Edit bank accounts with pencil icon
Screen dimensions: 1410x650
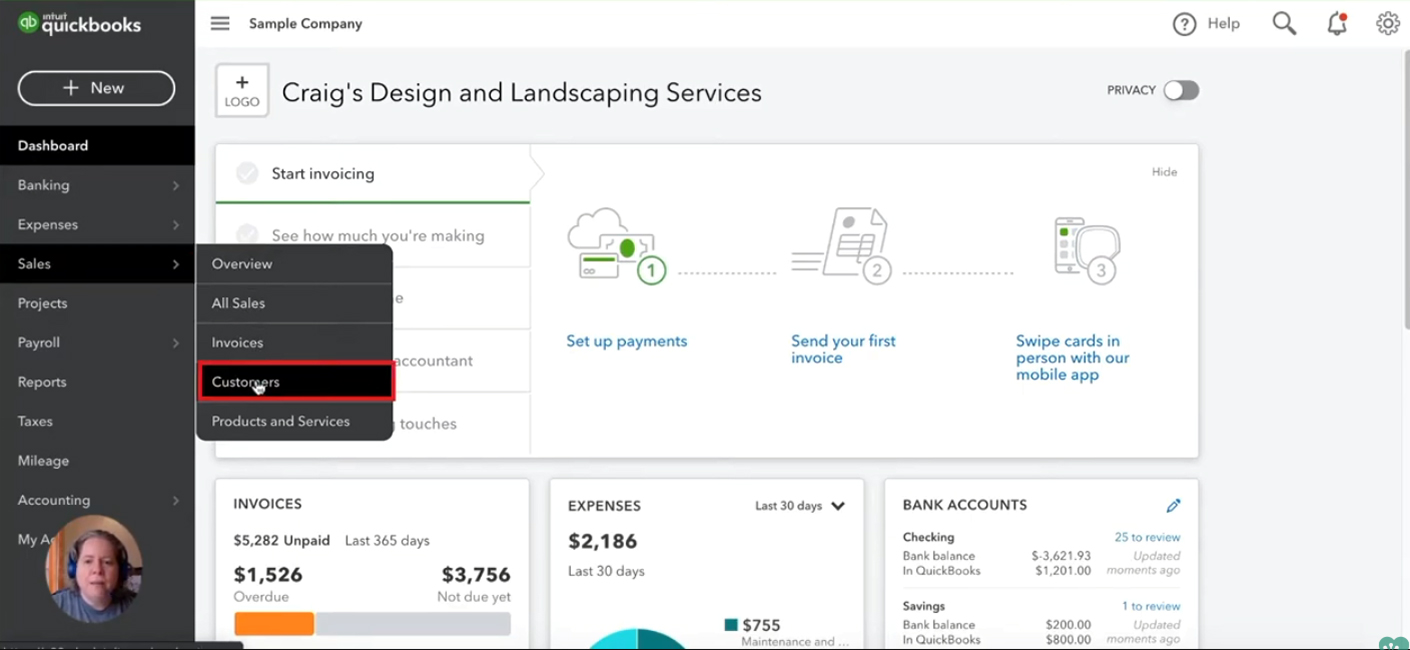pos(1173,506)
